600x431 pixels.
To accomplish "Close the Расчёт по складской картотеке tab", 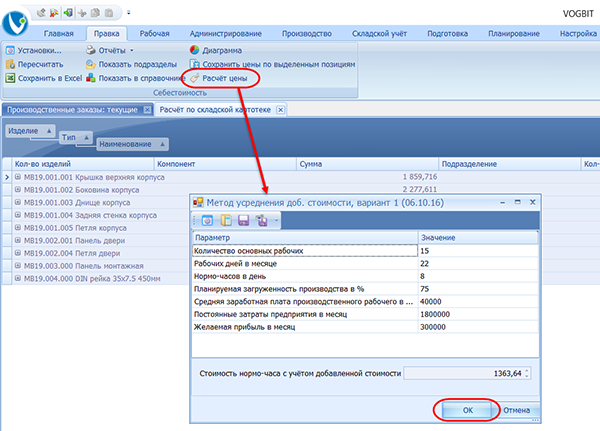I will [x=280, y=110].
